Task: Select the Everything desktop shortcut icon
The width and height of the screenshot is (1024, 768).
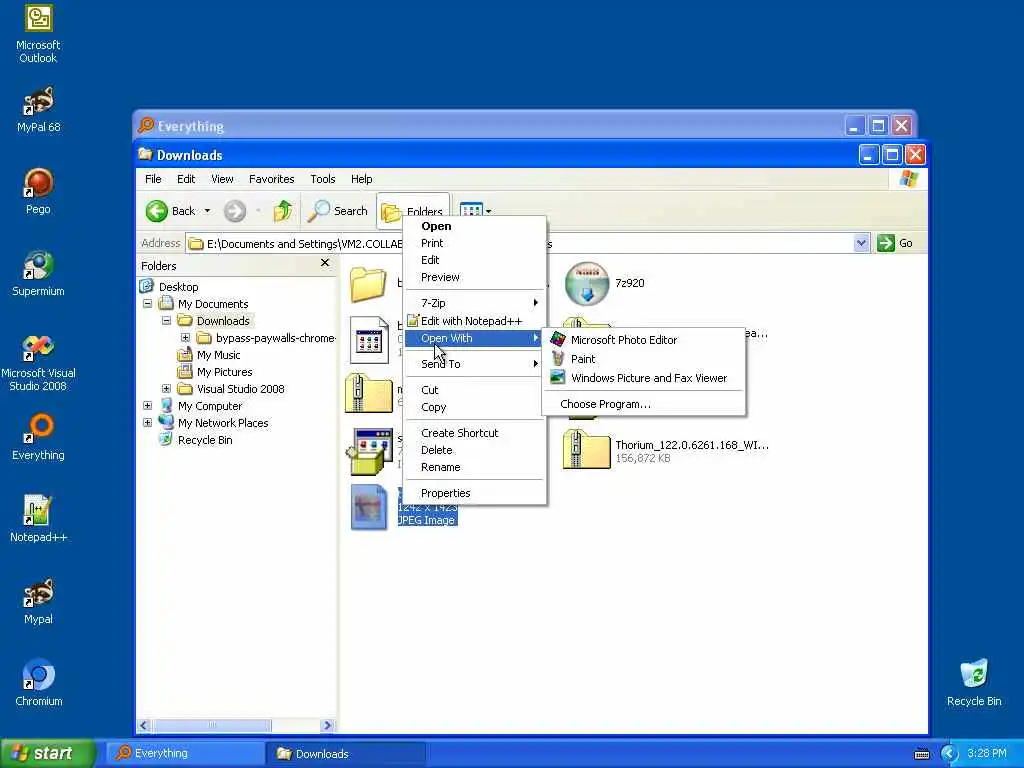Action: (38, 437)
